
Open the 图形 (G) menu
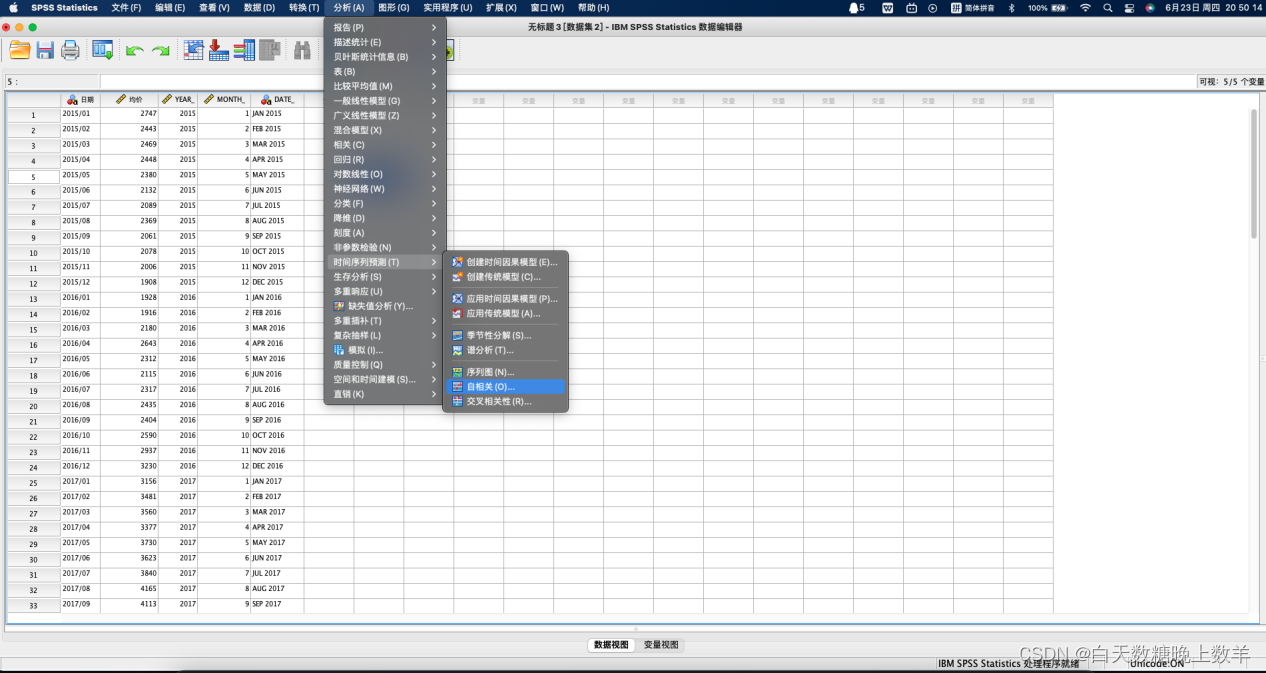click(x=394, y=8)
